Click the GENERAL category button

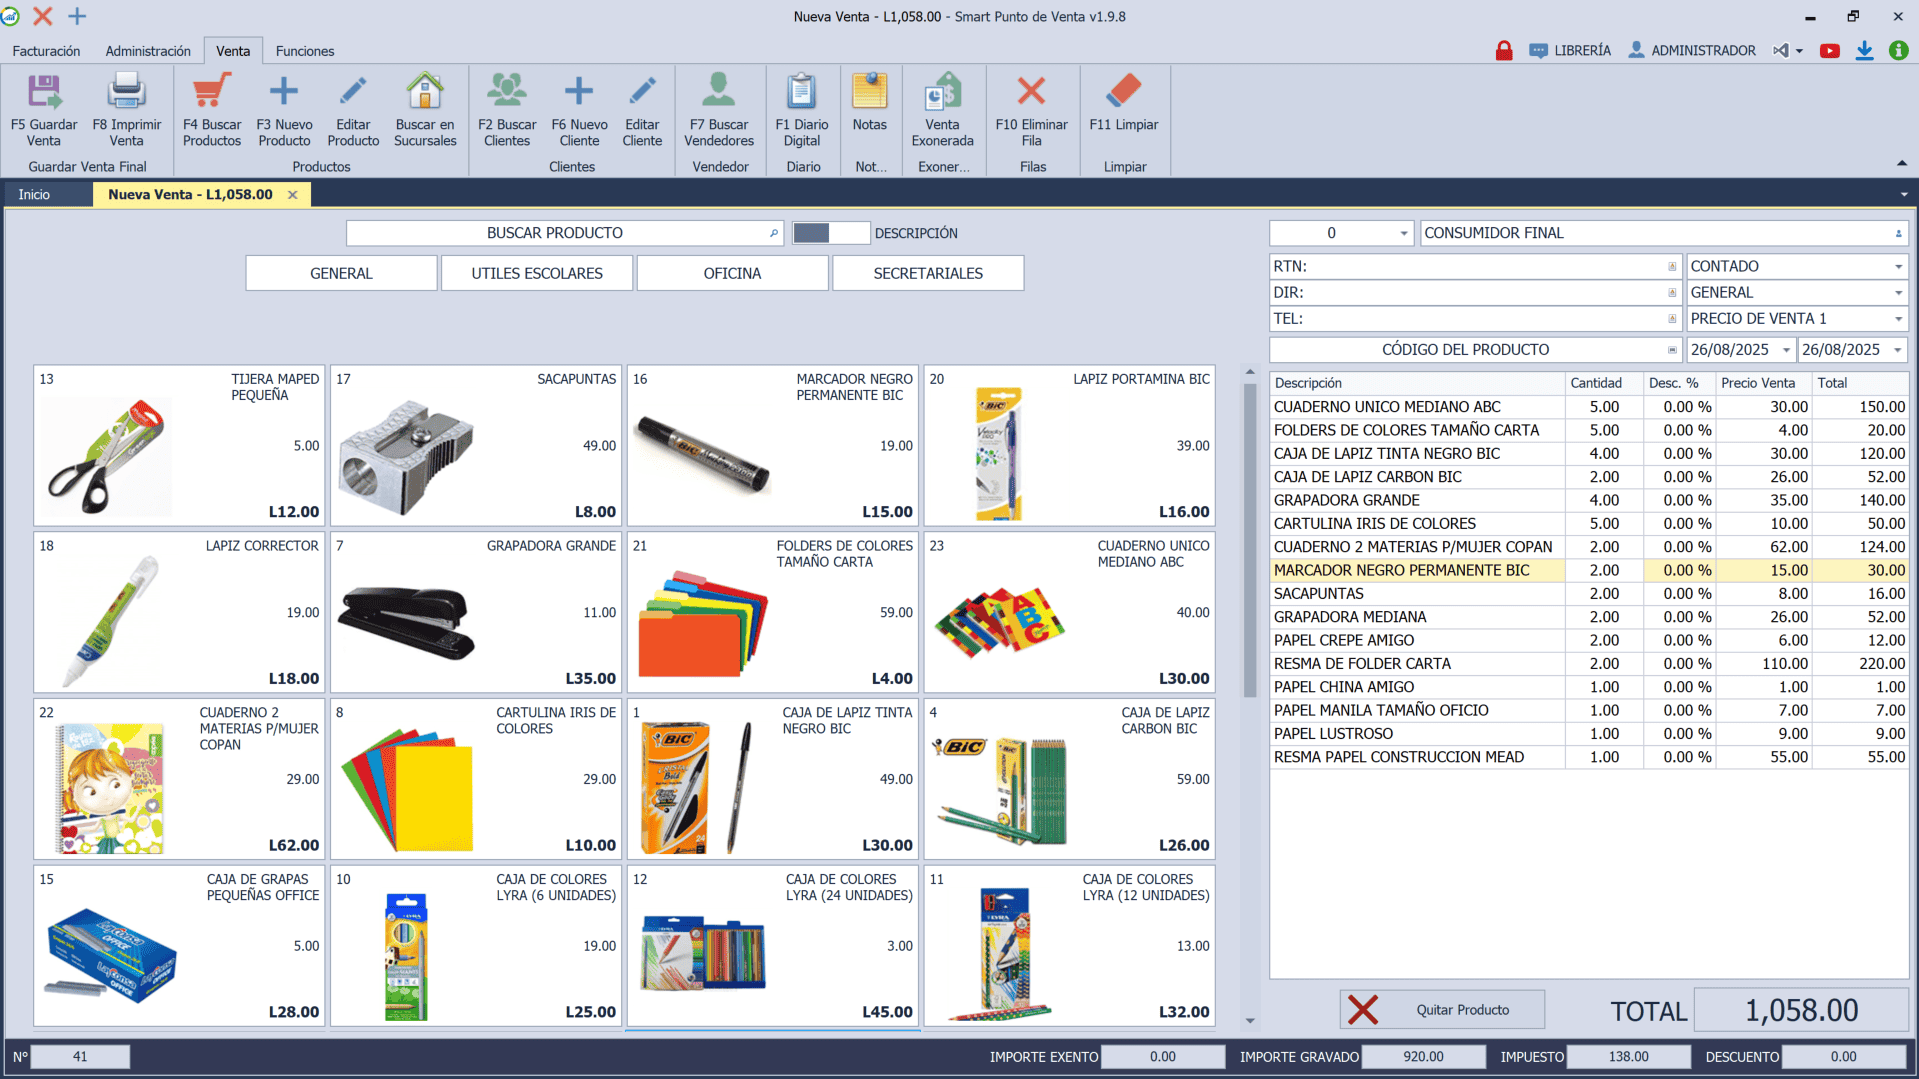[341, 273]
